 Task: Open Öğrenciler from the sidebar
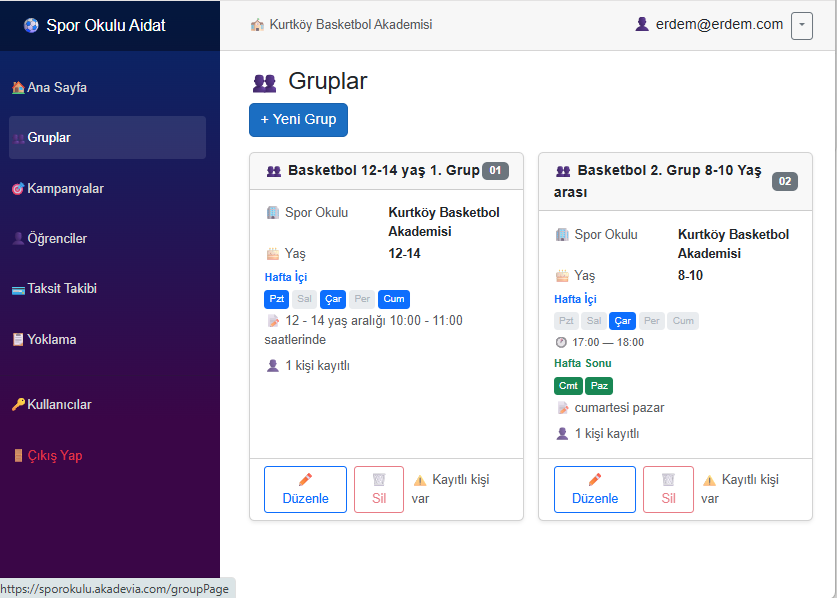point(107,239)
